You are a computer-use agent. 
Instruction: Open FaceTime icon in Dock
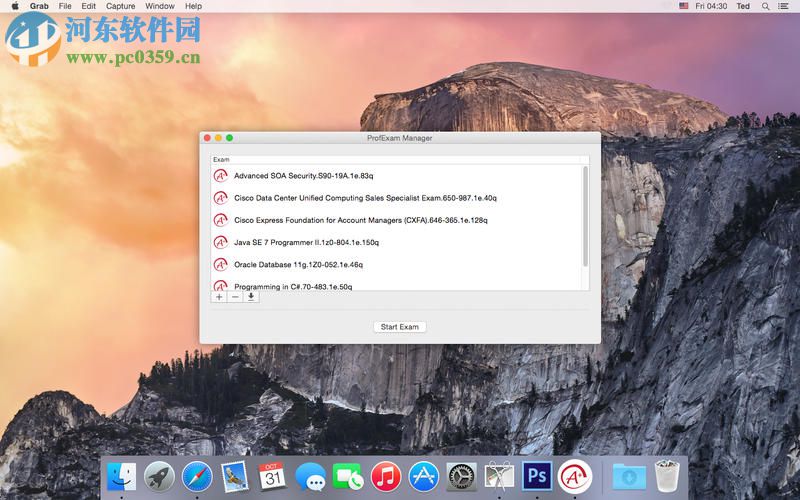pyautogui.click(x=348, y=477)
